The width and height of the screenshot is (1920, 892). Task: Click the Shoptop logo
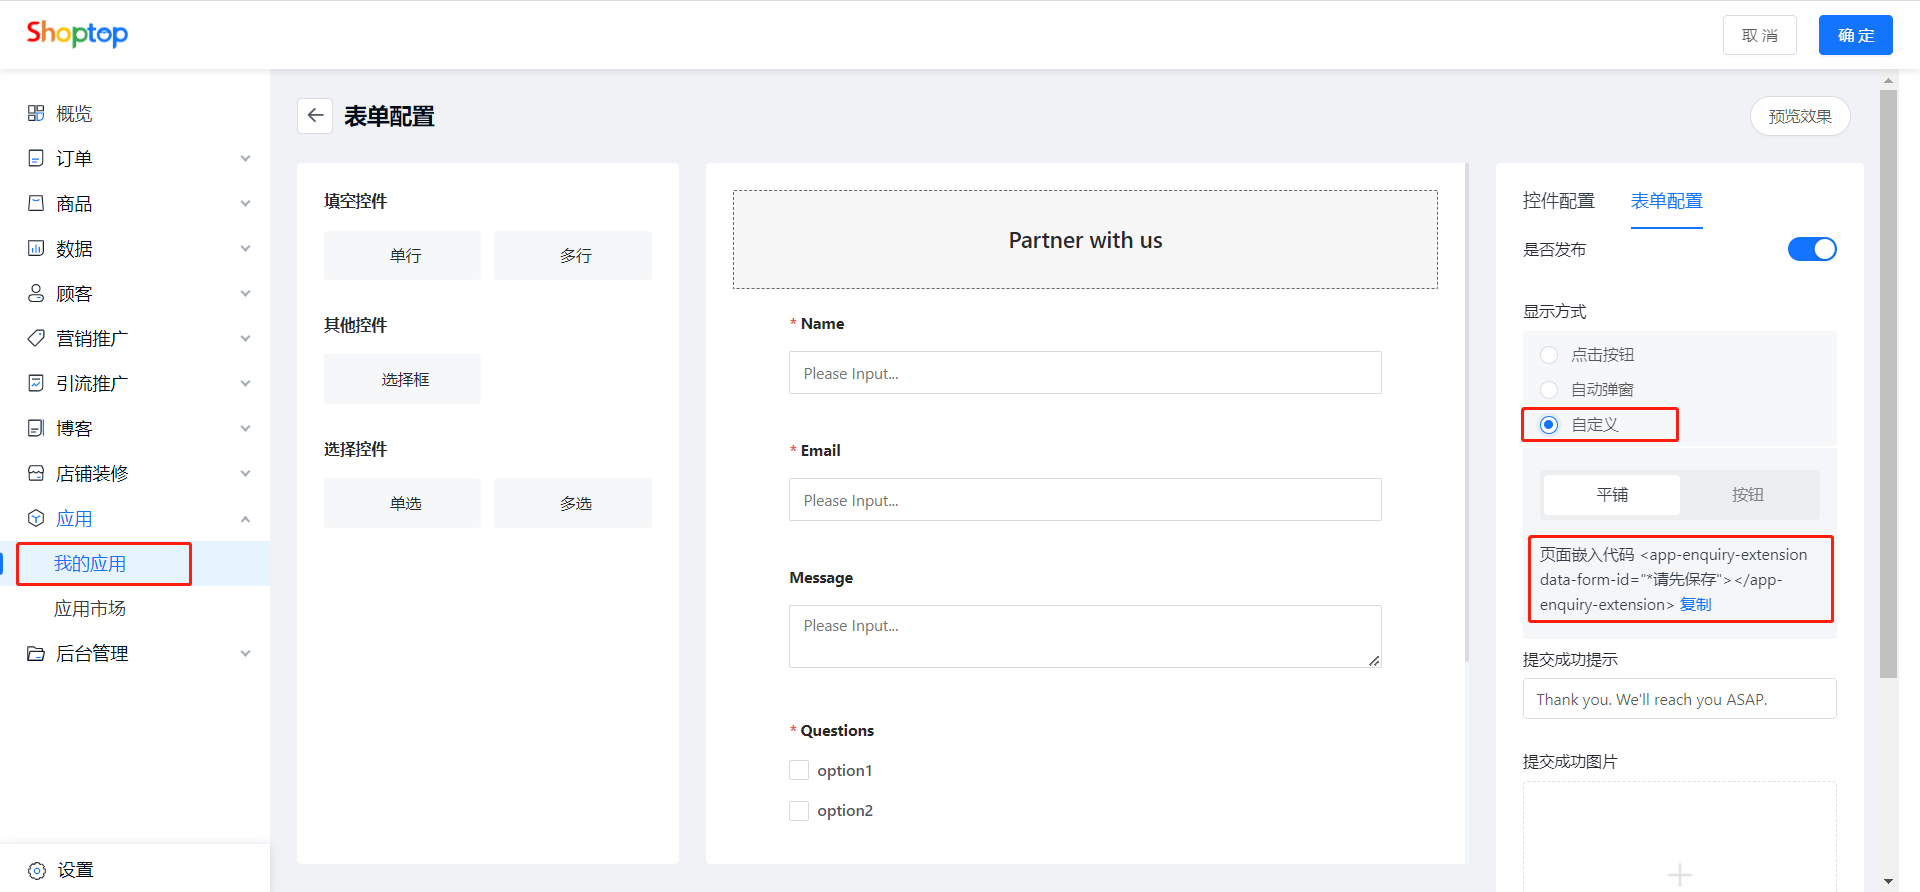click(x=77, y=34)
